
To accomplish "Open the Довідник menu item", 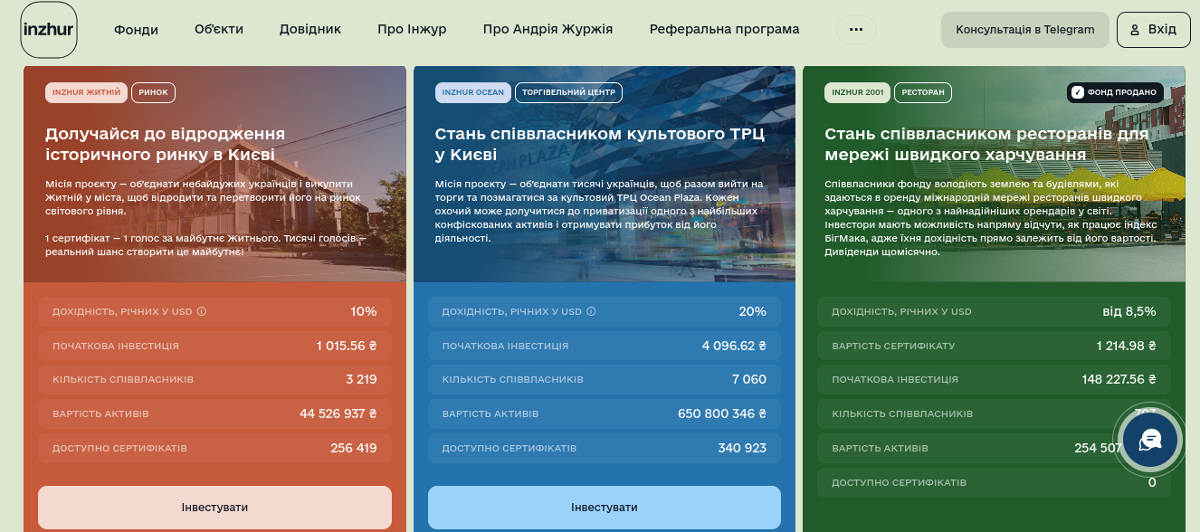I will (x=311, y=29).
